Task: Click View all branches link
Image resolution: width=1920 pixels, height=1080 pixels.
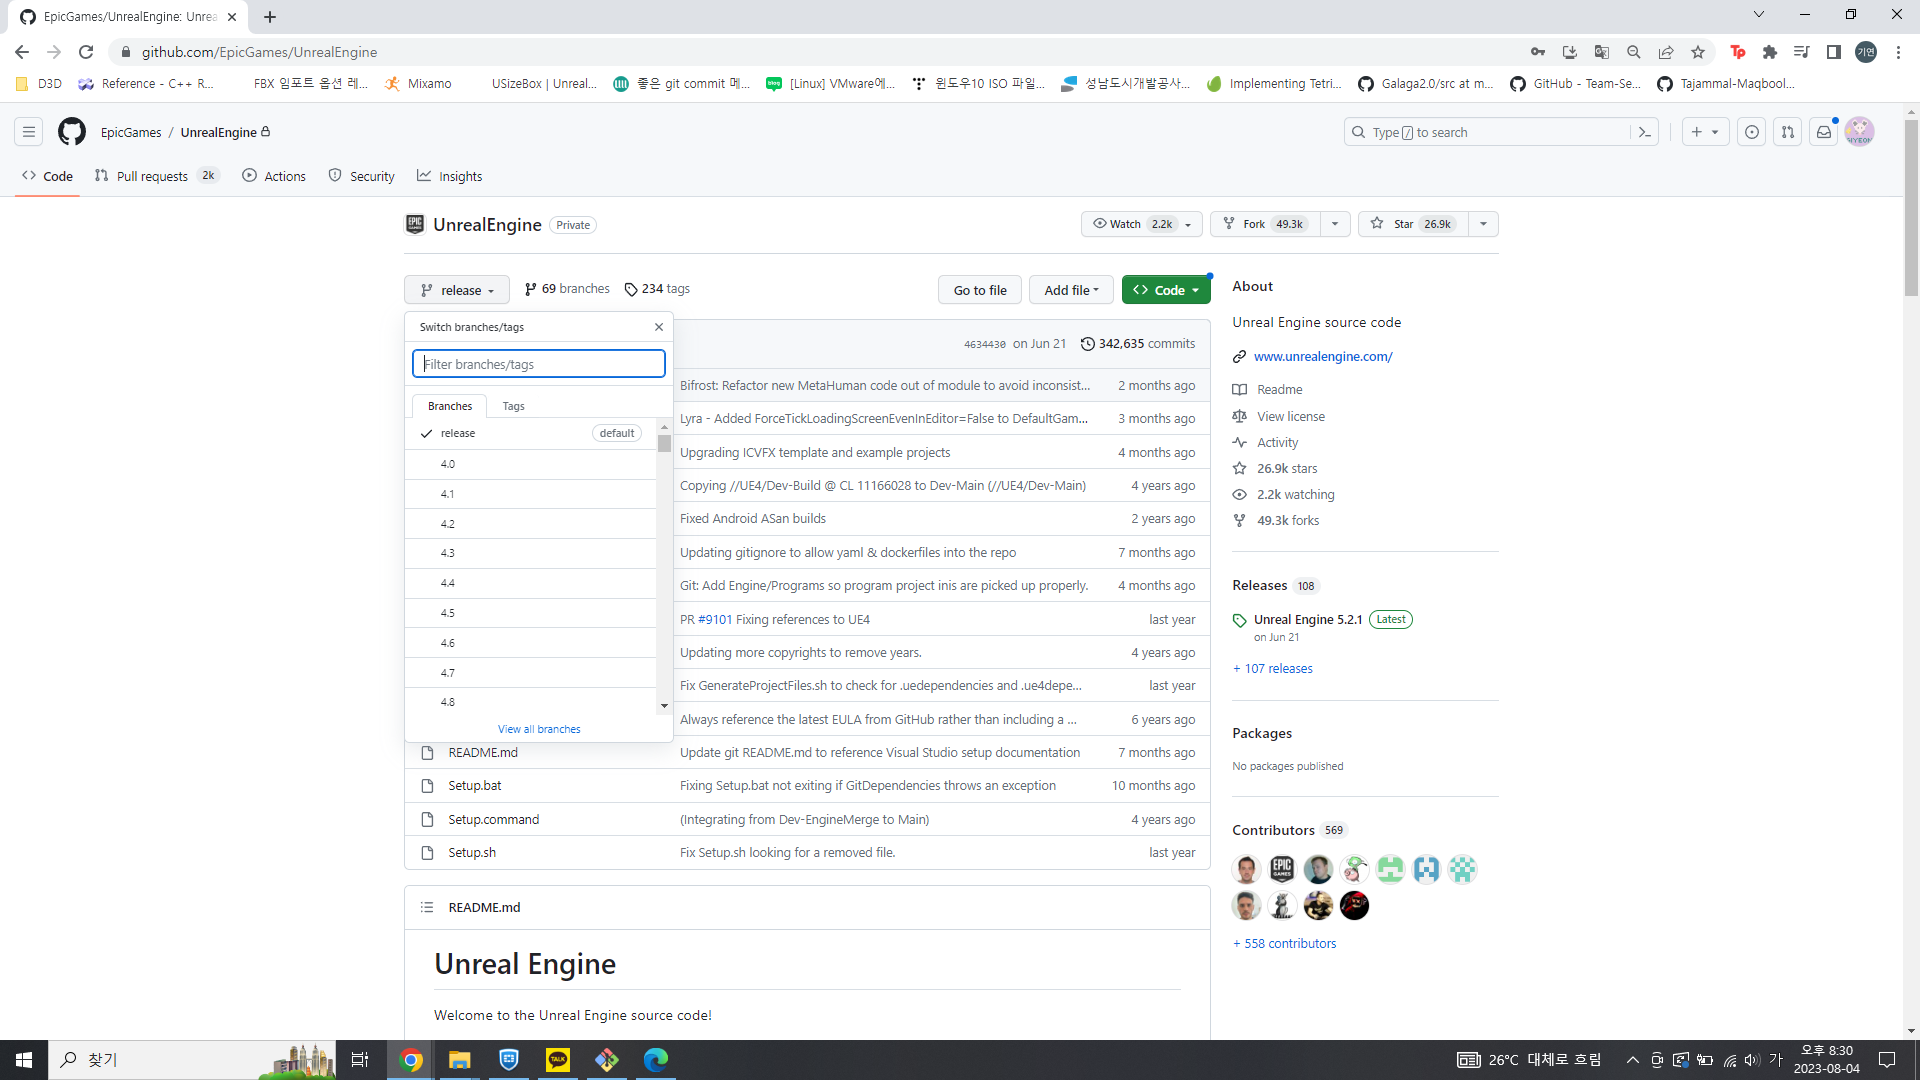Action: (539, 729)
